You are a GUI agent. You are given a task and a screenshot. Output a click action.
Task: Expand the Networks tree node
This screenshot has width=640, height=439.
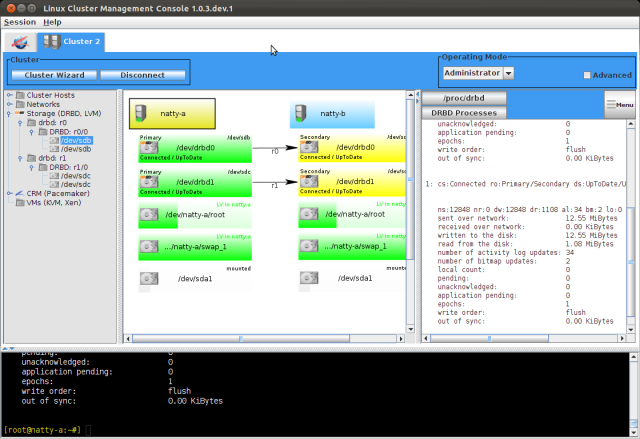point(9,104)
